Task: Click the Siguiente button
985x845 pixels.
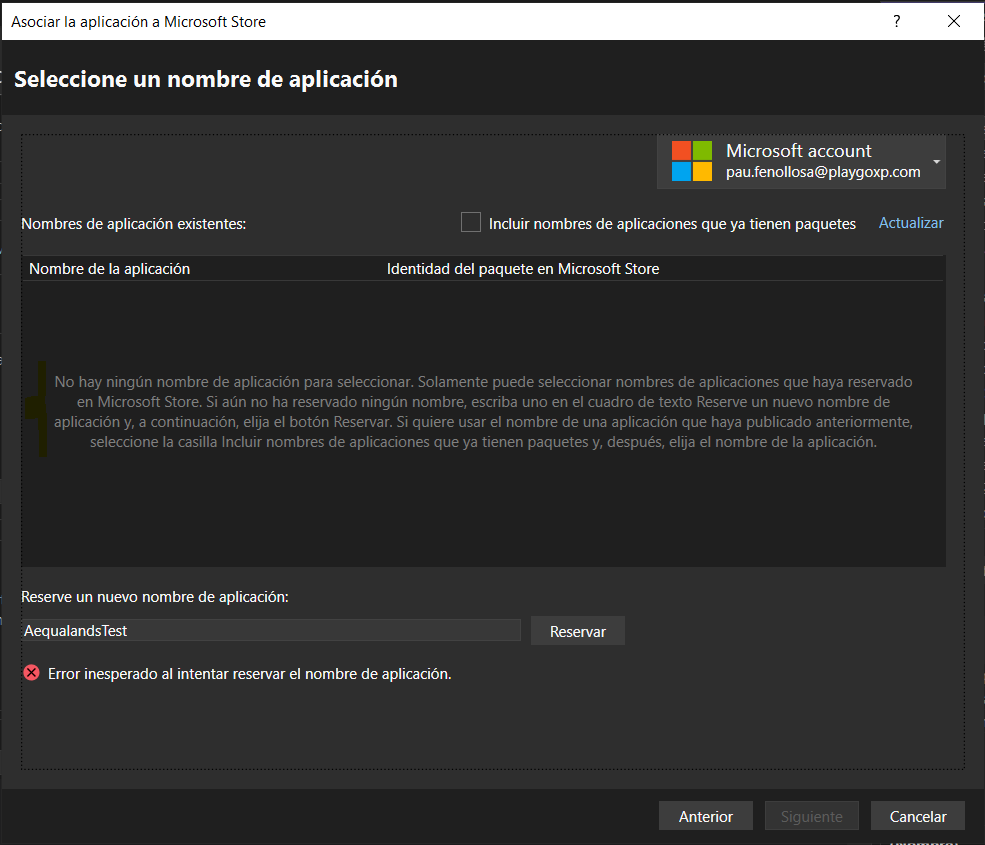Action: (x=812, y=816)
